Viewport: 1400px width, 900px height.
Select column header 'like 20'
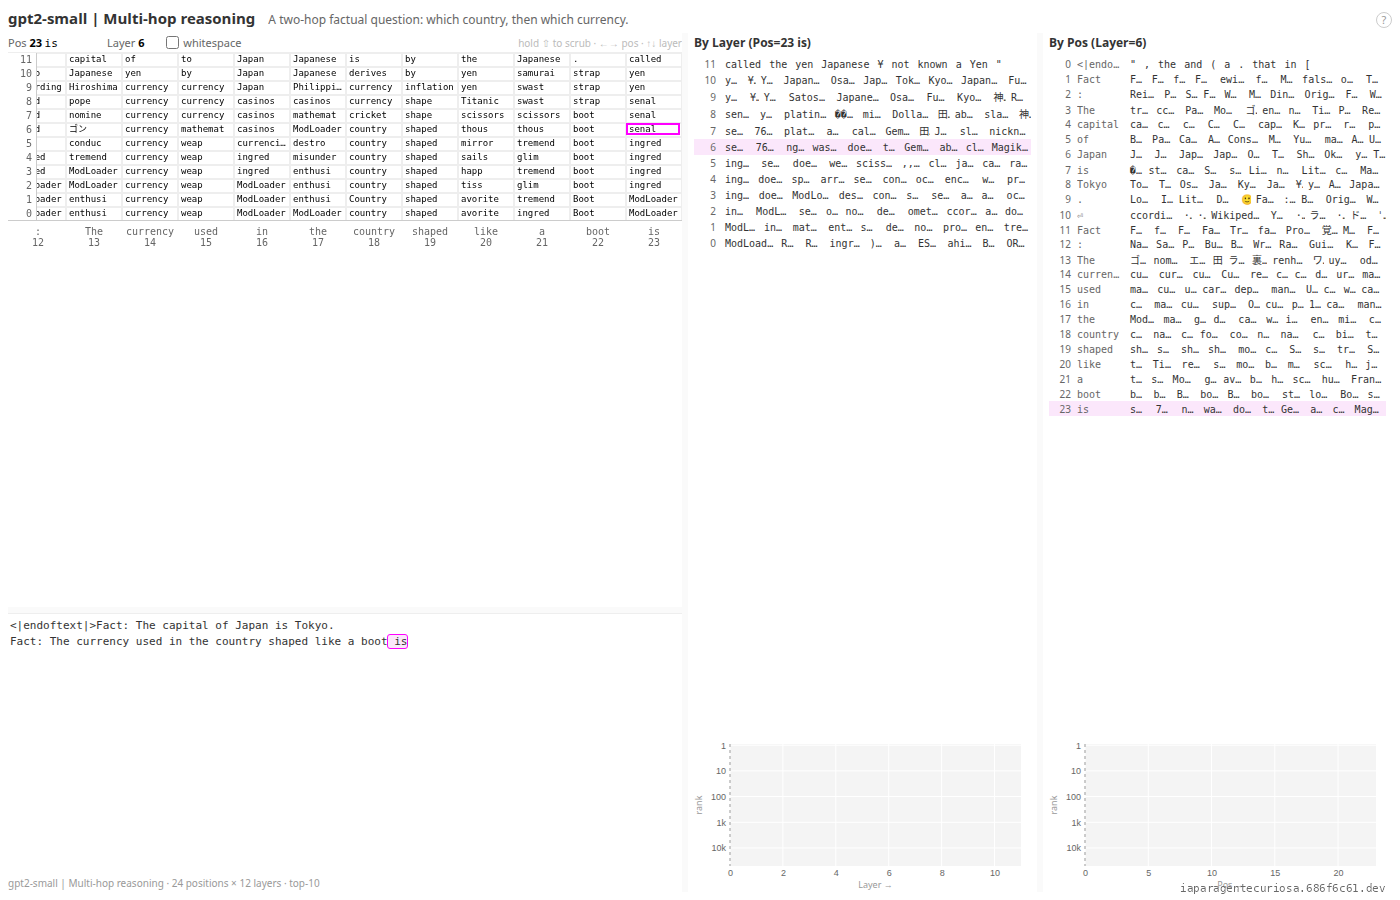click(x=486, y=236)
